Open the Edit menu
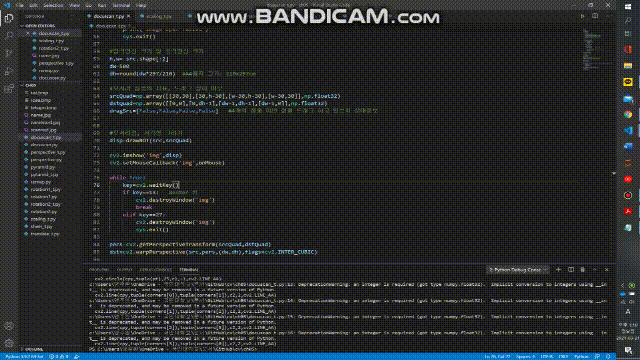The image size is (640, 360). (33, 5)
